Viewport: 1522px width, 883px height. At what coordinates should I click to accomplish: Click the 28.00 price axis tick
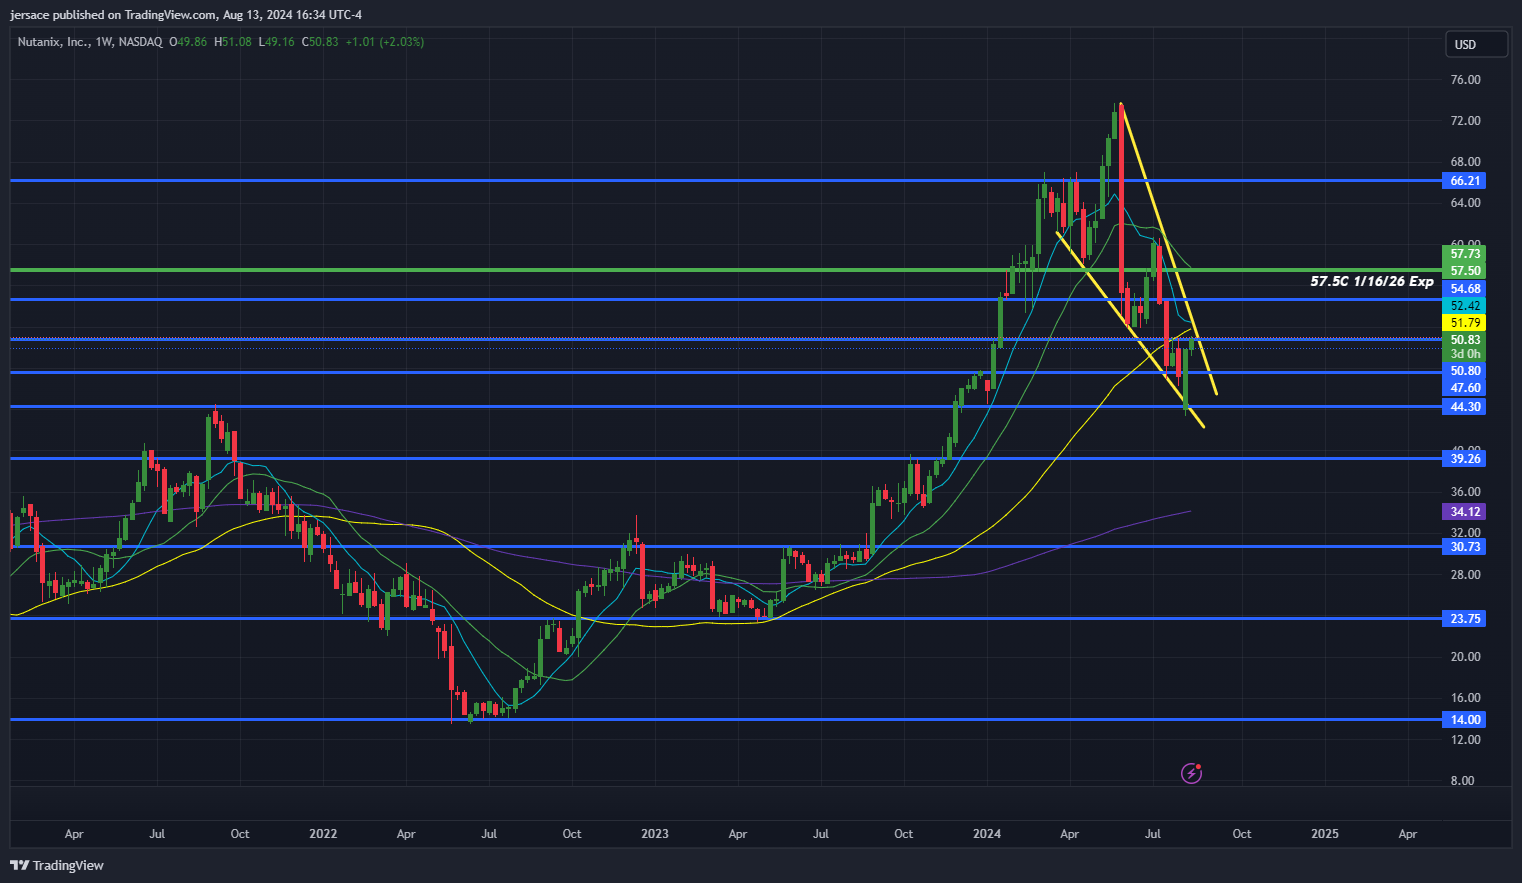point(1465,575)
